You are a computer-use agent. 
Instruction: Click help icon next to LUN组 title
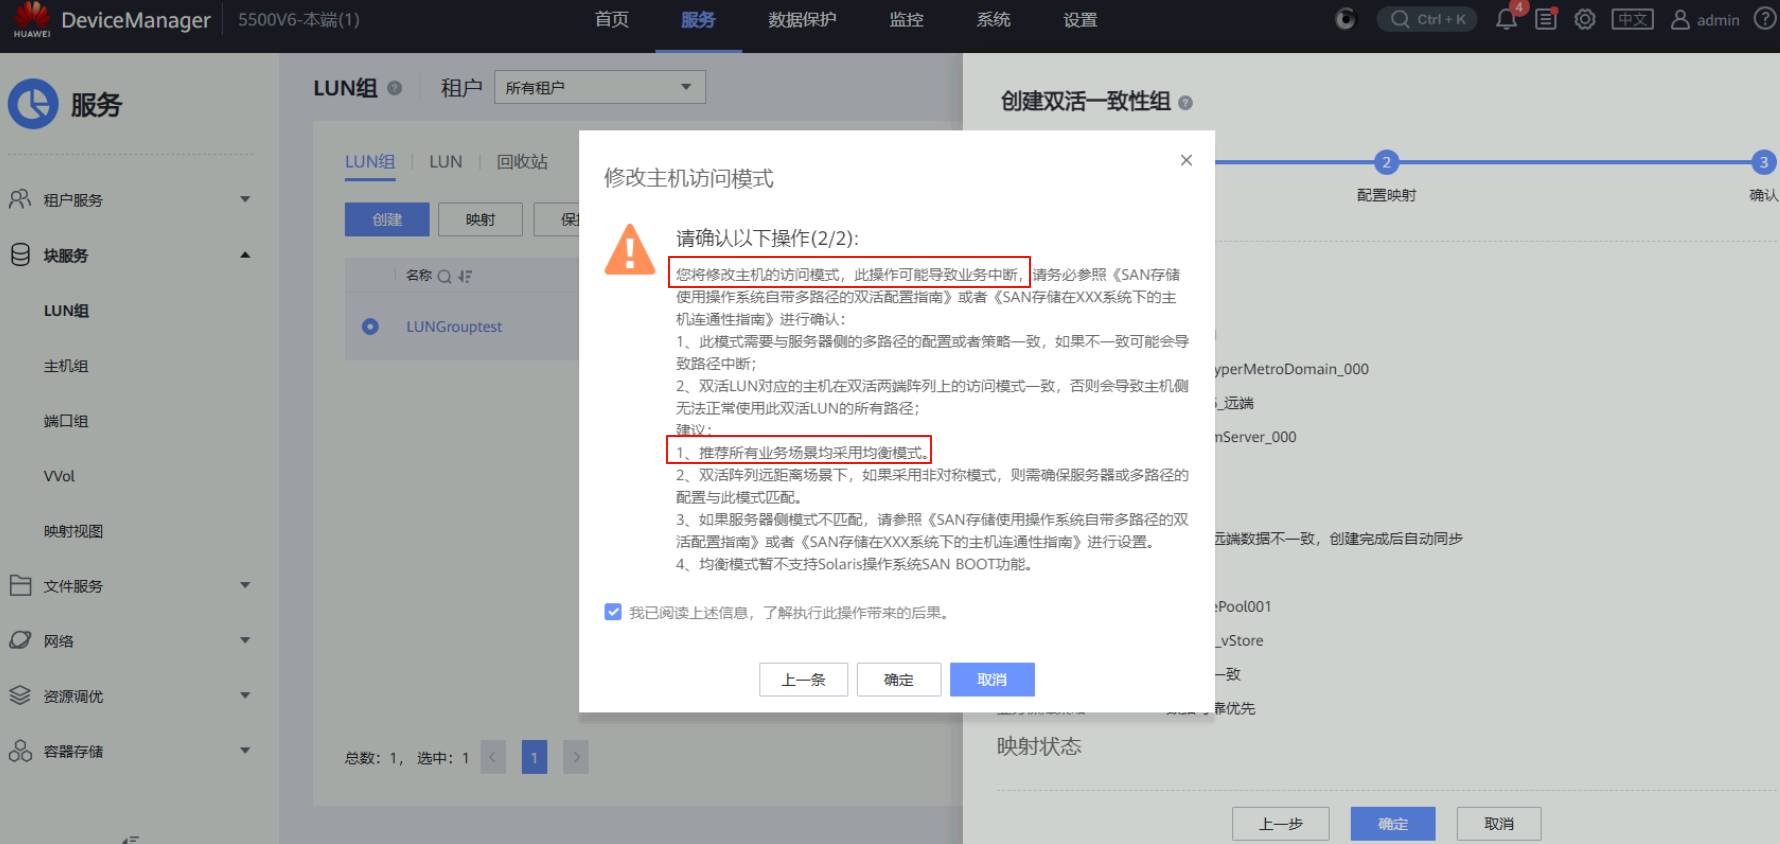[395, 88]
